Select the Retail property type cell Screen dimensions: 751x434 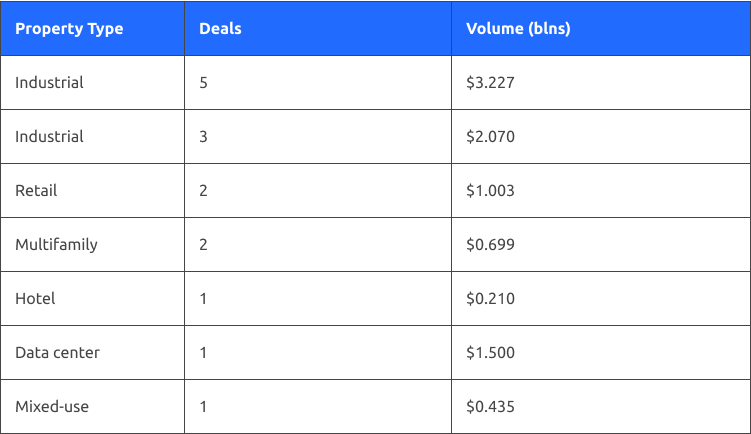tap(36, 190)
